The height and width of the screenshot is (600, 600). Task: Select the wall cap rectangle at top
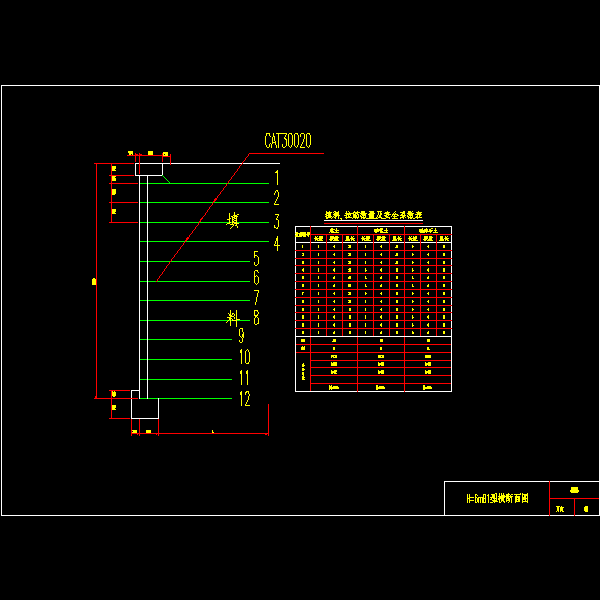point(149,170)
